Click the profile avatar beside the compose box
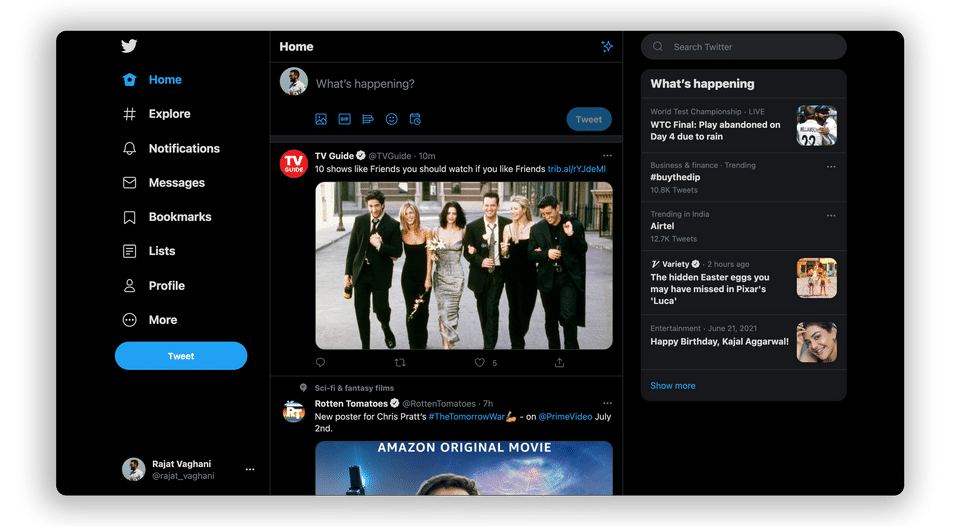The width and height of the screenshot is (960, 526). point(294,81)
